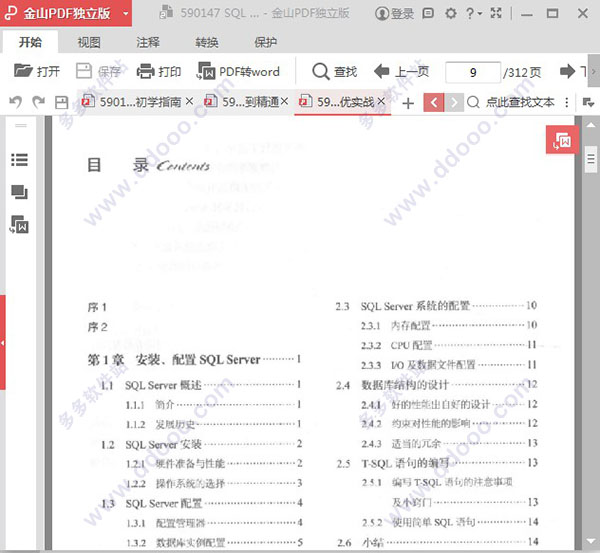Click the 查找 search button

pos(334,71)
